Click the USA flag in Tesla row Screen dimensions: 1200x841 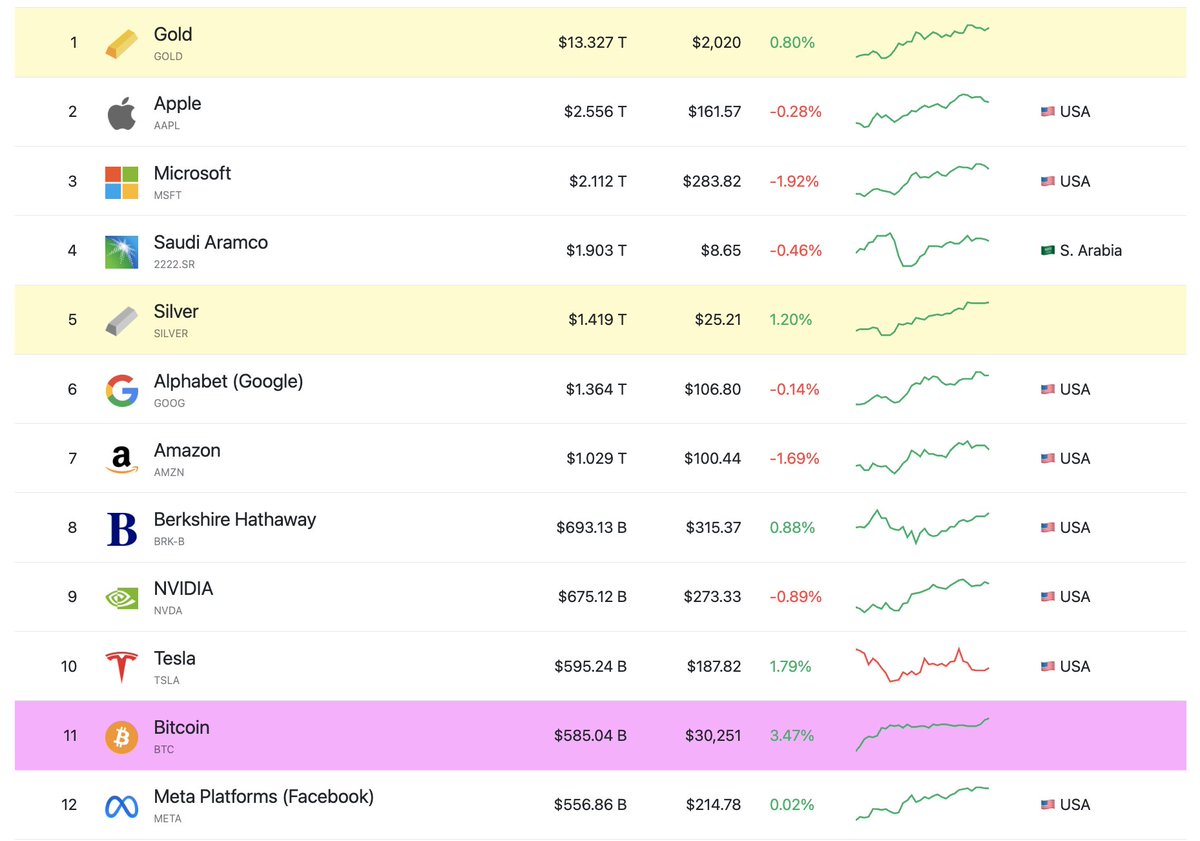click(1047, 666)
